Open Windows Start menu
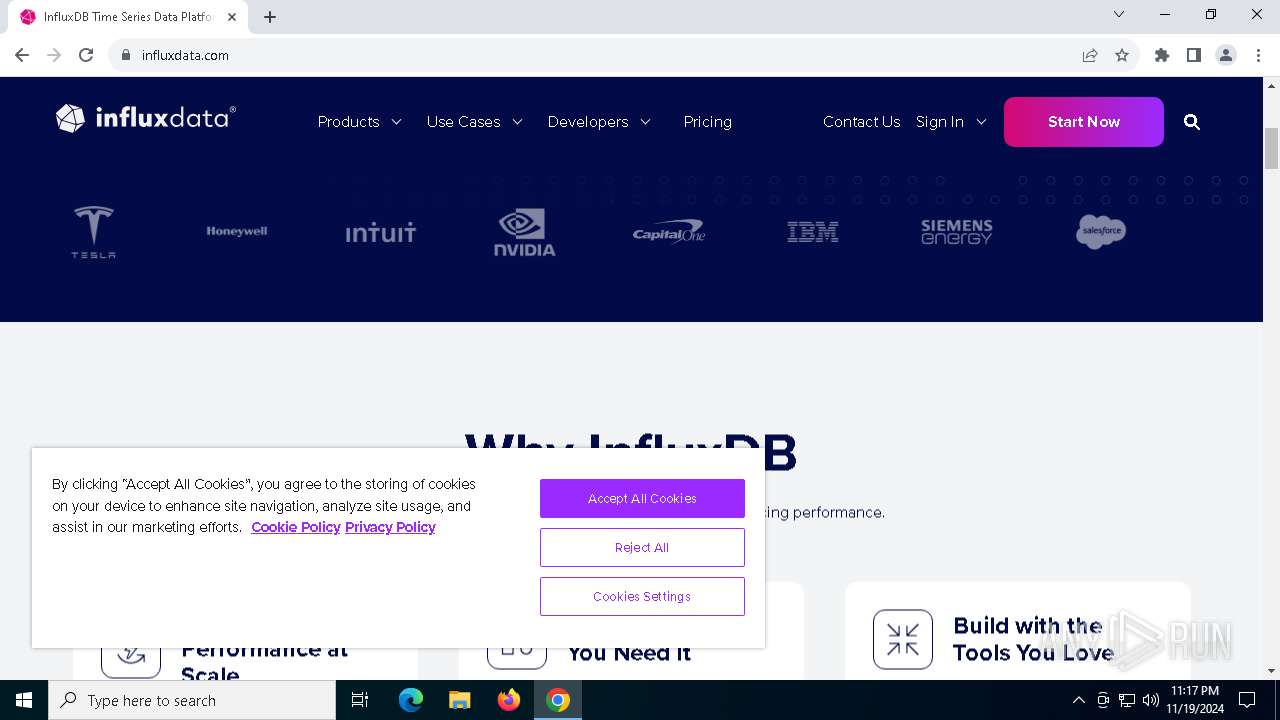Viewport: 1280px width, 720px height. tap(24, 700)
